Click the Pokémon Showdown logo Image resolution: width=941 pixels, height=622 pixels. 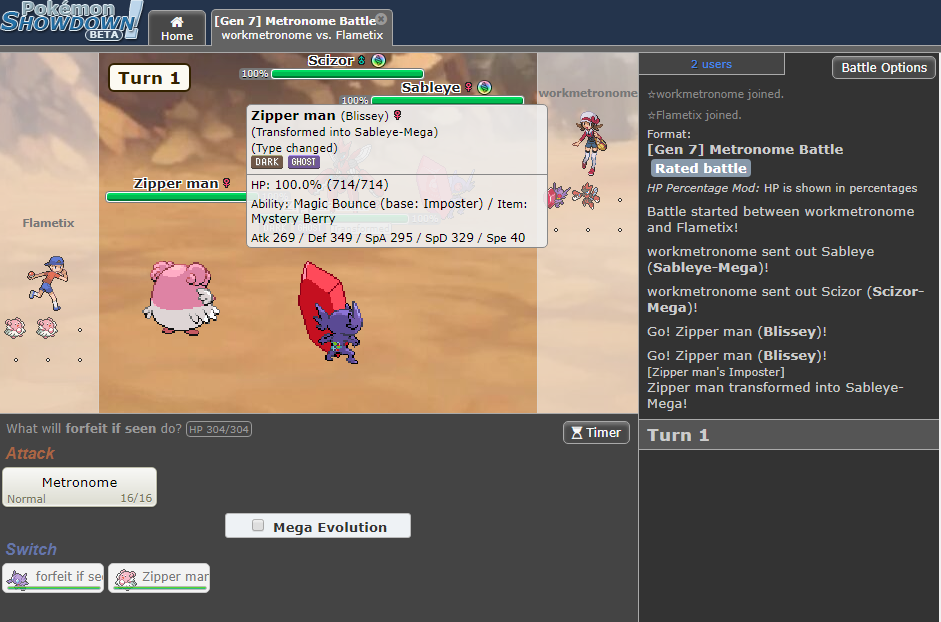(x=73, y=22)
